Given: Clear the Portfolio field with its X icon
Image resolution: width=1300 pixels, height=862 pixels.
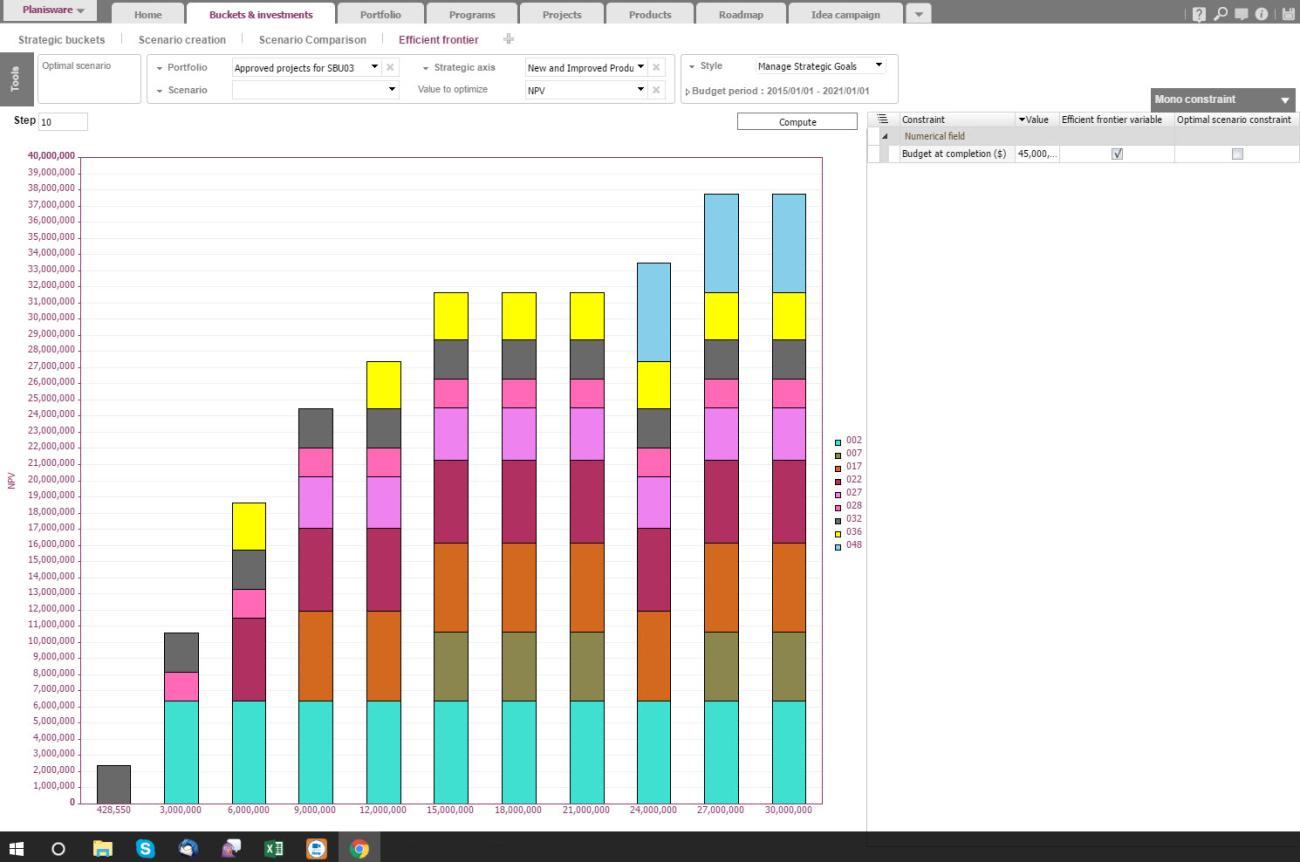Looking at the screenshot, I should [390, 67].
